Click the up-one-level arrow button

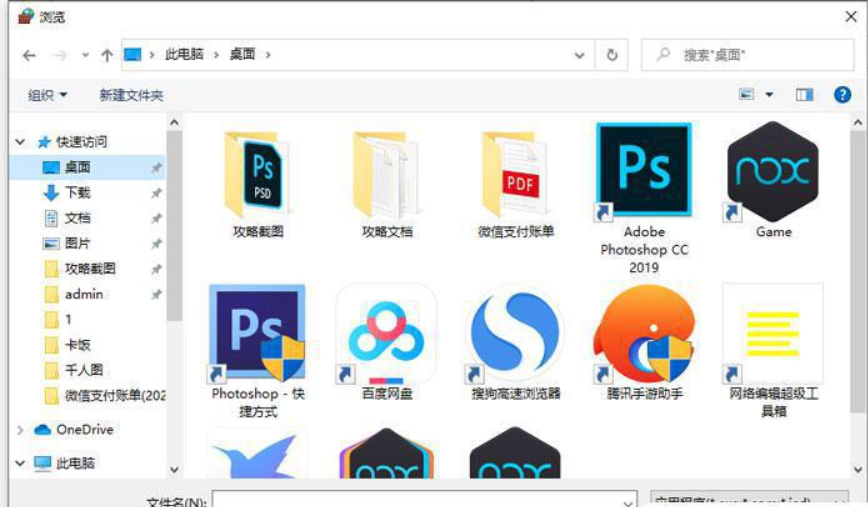[x=107, y=55]
